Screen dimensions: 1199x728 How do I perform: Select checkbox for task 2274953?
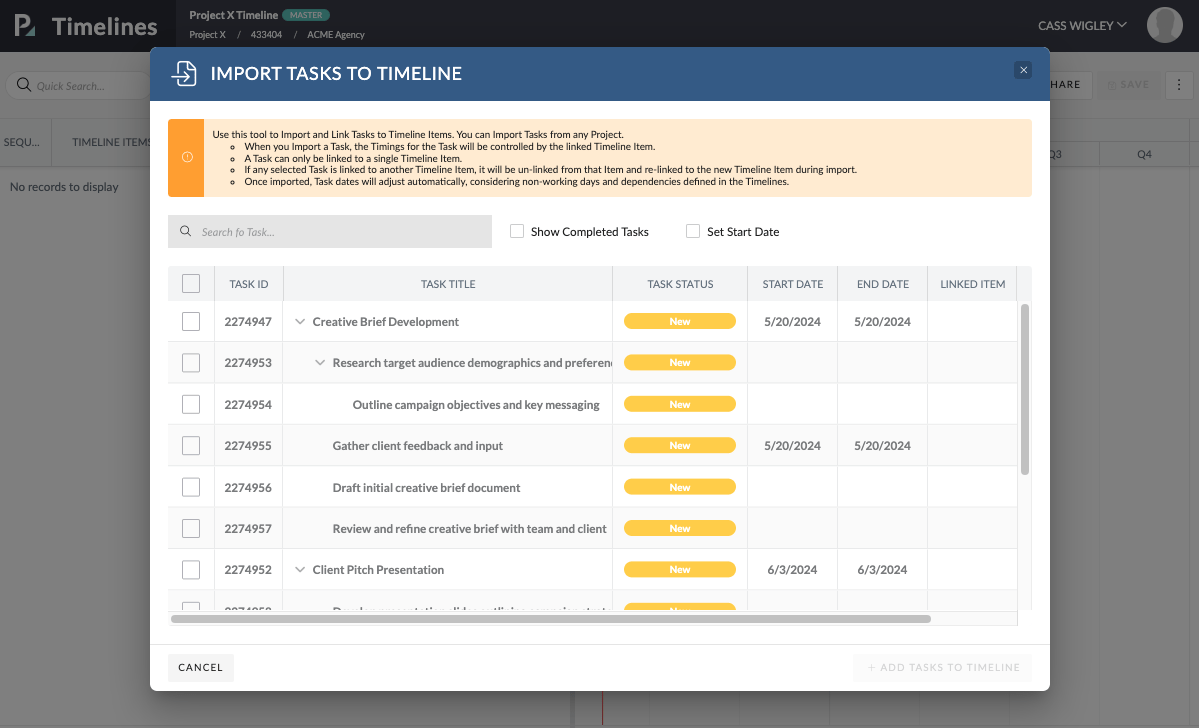tap(191, 362)
